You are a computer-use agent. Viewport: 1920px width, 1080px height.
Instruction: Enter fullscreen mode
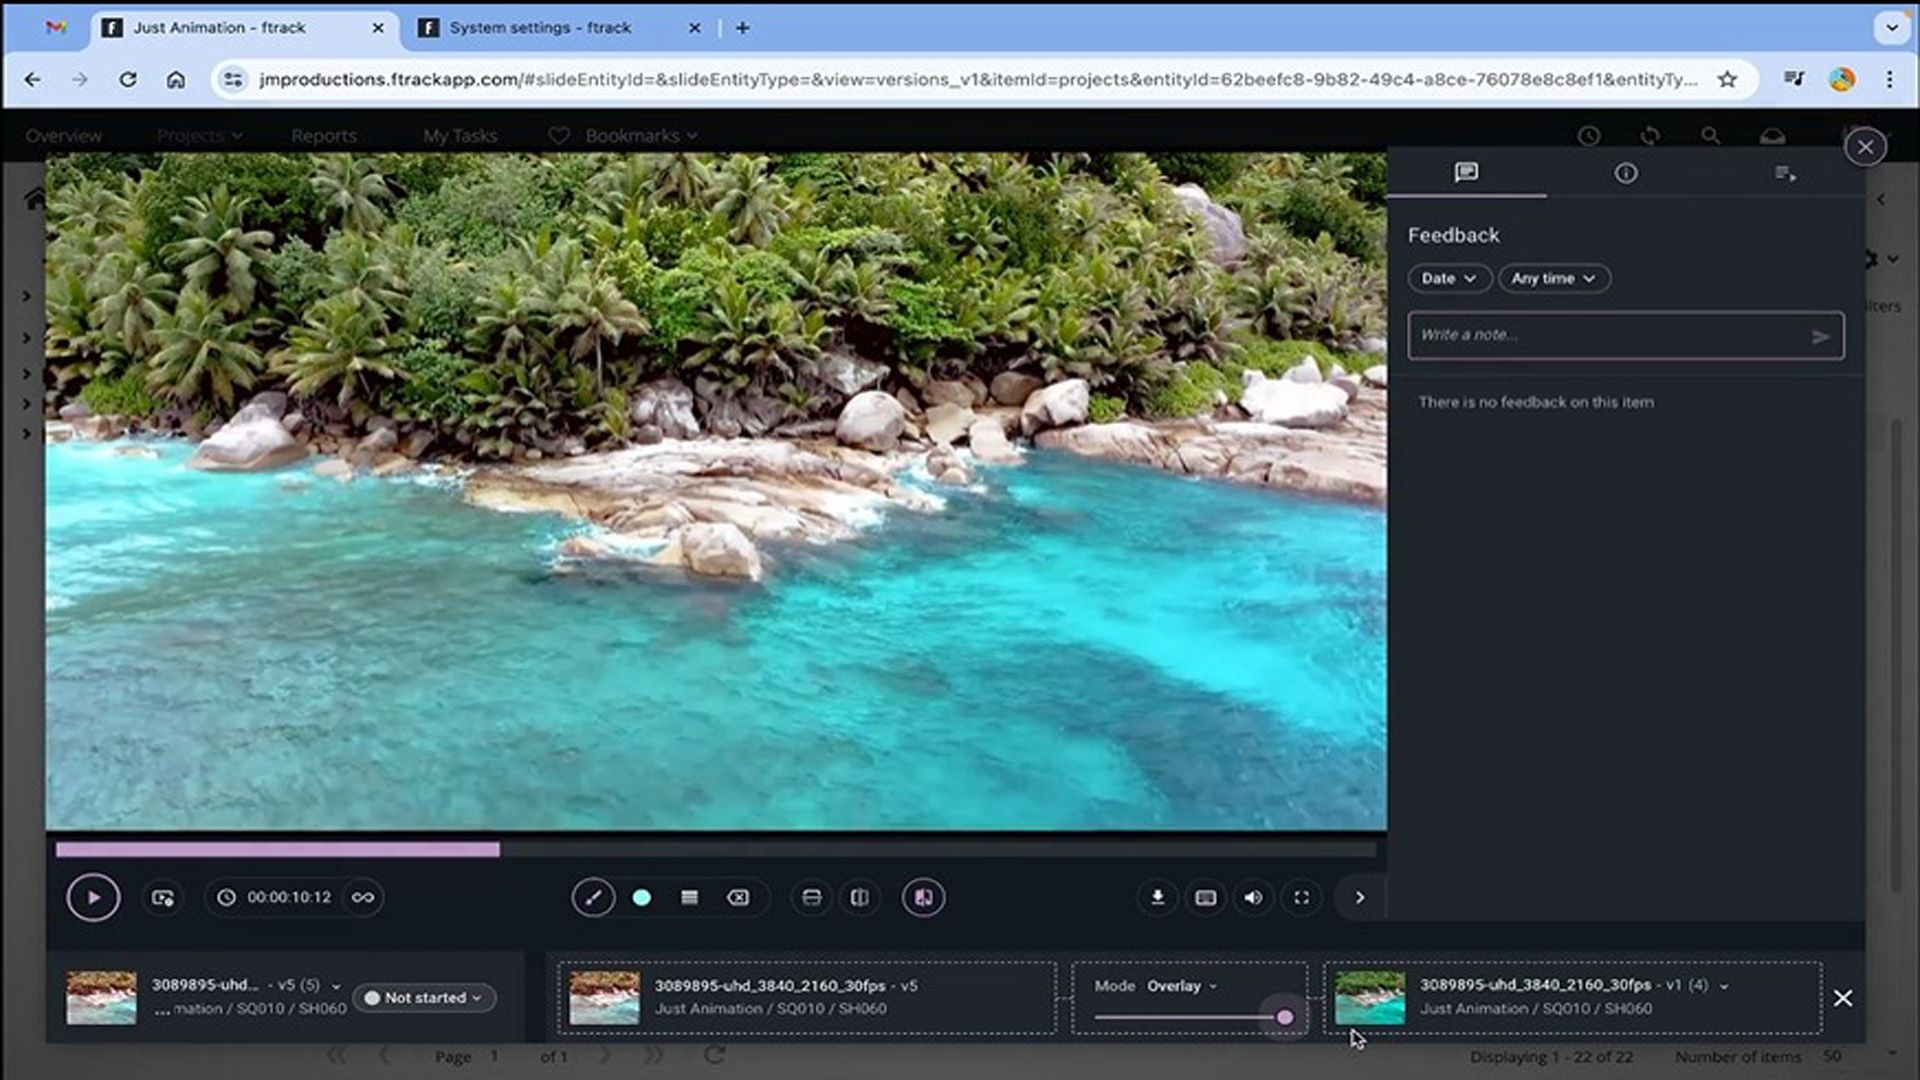tap(1301, 897)
